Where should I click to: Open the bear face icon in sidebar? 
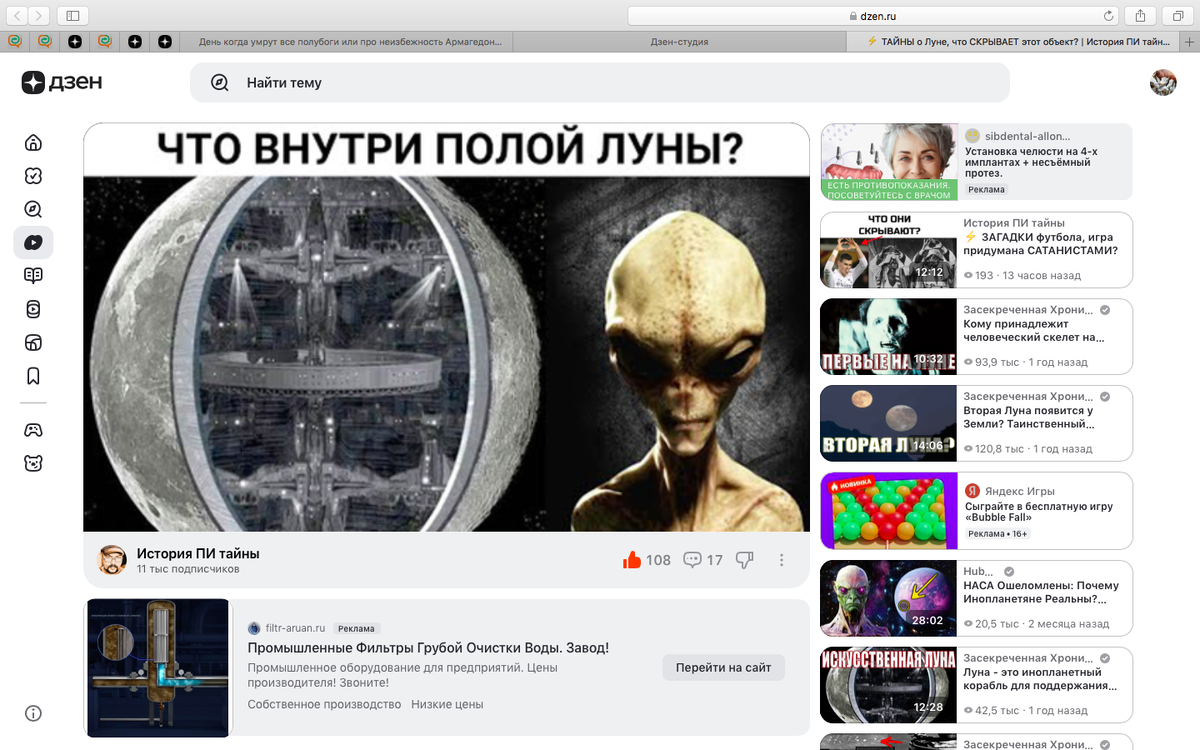coord(34,463)
